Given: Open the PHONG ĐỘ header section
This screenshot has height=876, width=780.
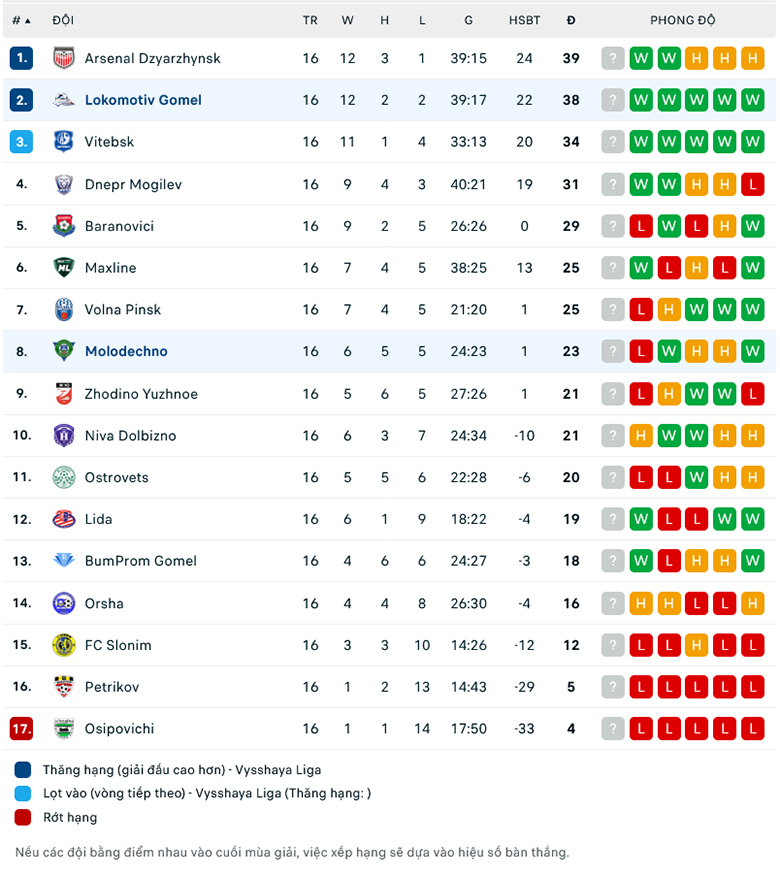Looking at the screenshot, I should click(x=683, y=20).
